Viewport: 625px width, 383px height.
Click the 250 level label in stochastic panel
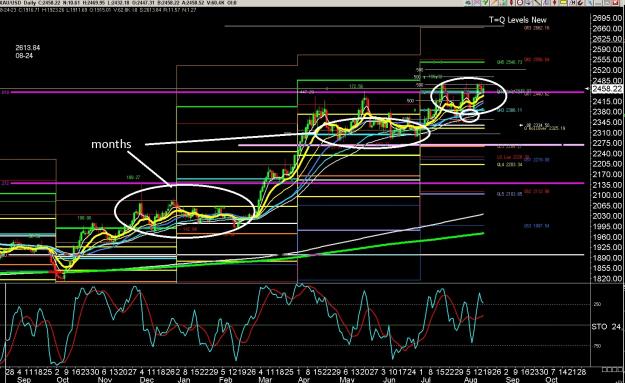pos(597,304)
